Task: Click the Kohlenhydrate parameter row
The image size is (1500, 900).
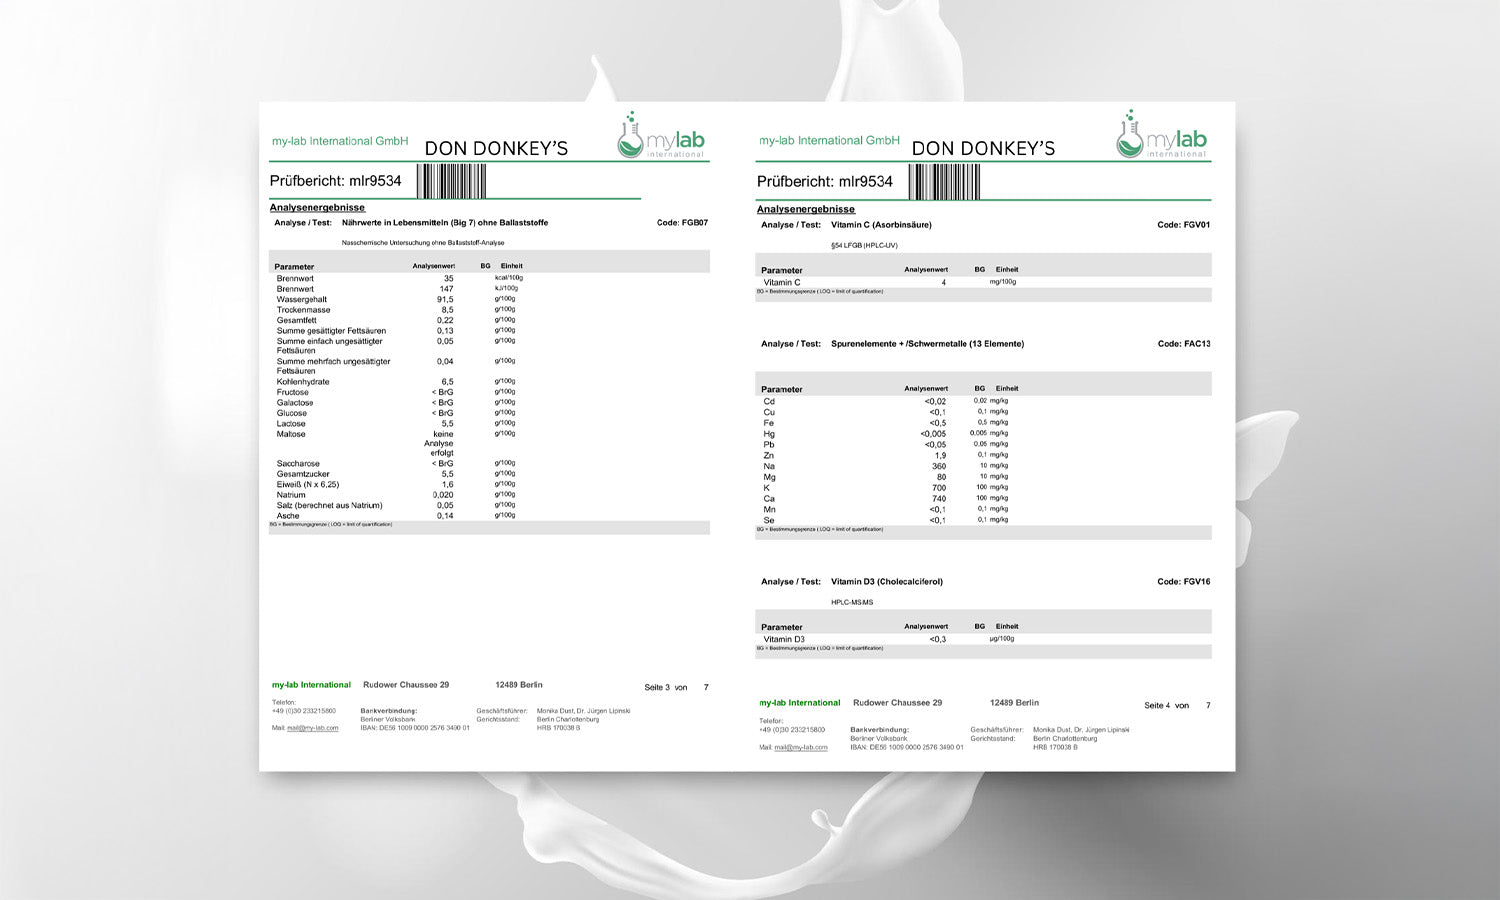Action: pyautogui.click(x=303, y=382)
